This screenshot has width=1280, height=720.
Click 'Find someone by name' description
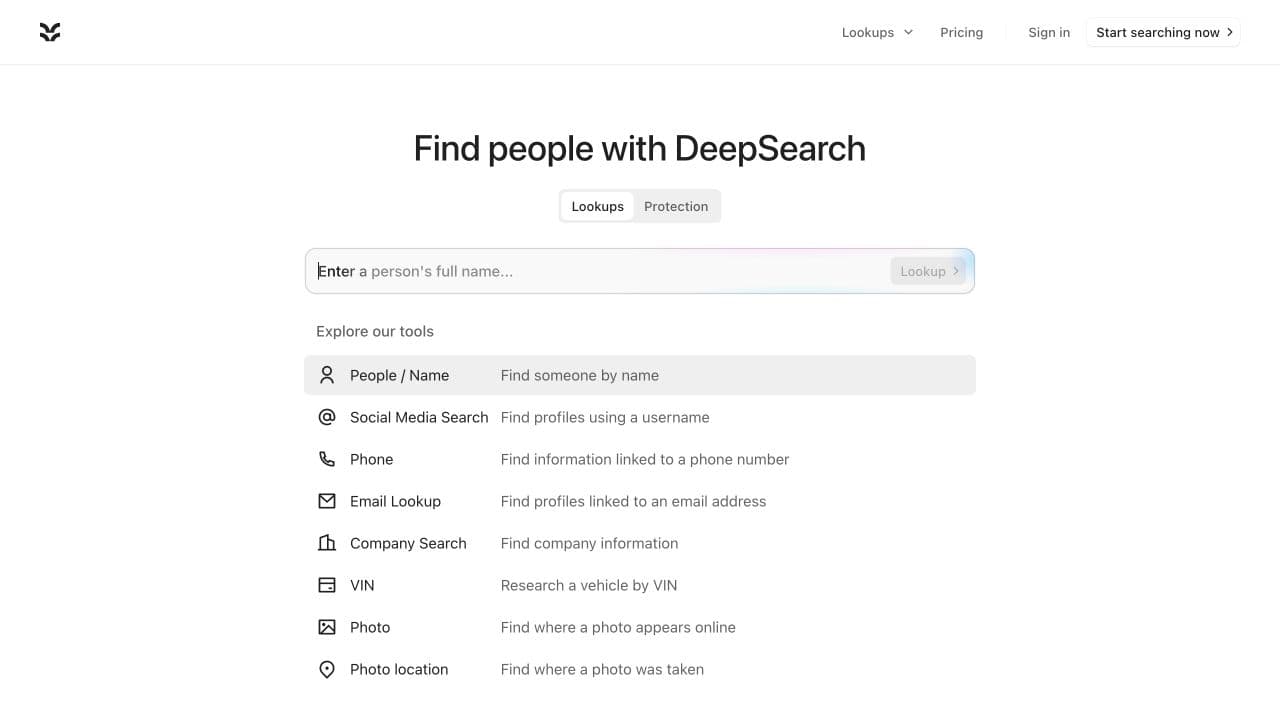(580, 375)
